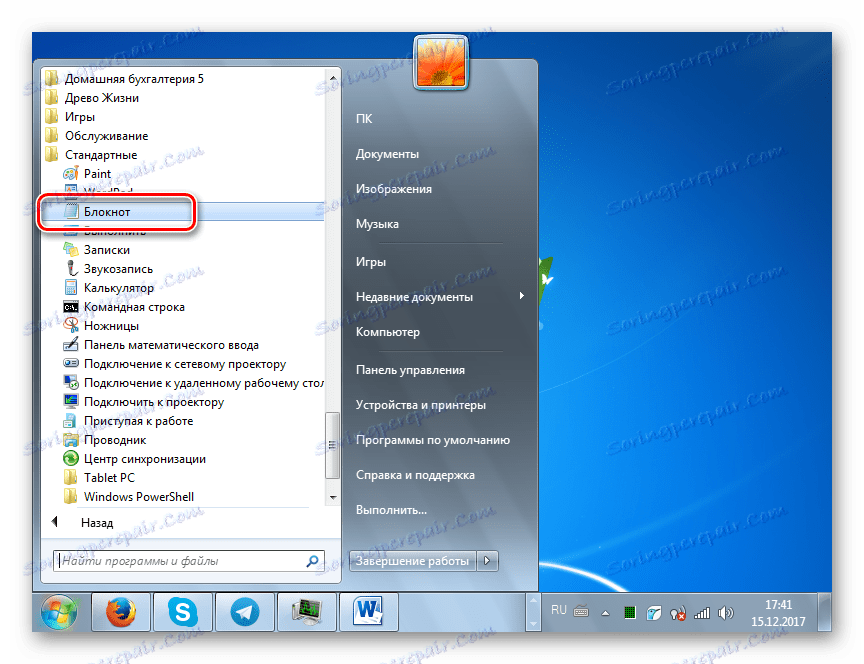Open the system monitor taskbar icon
This screenshot has width=864, height=664.
tap(306, 612)
